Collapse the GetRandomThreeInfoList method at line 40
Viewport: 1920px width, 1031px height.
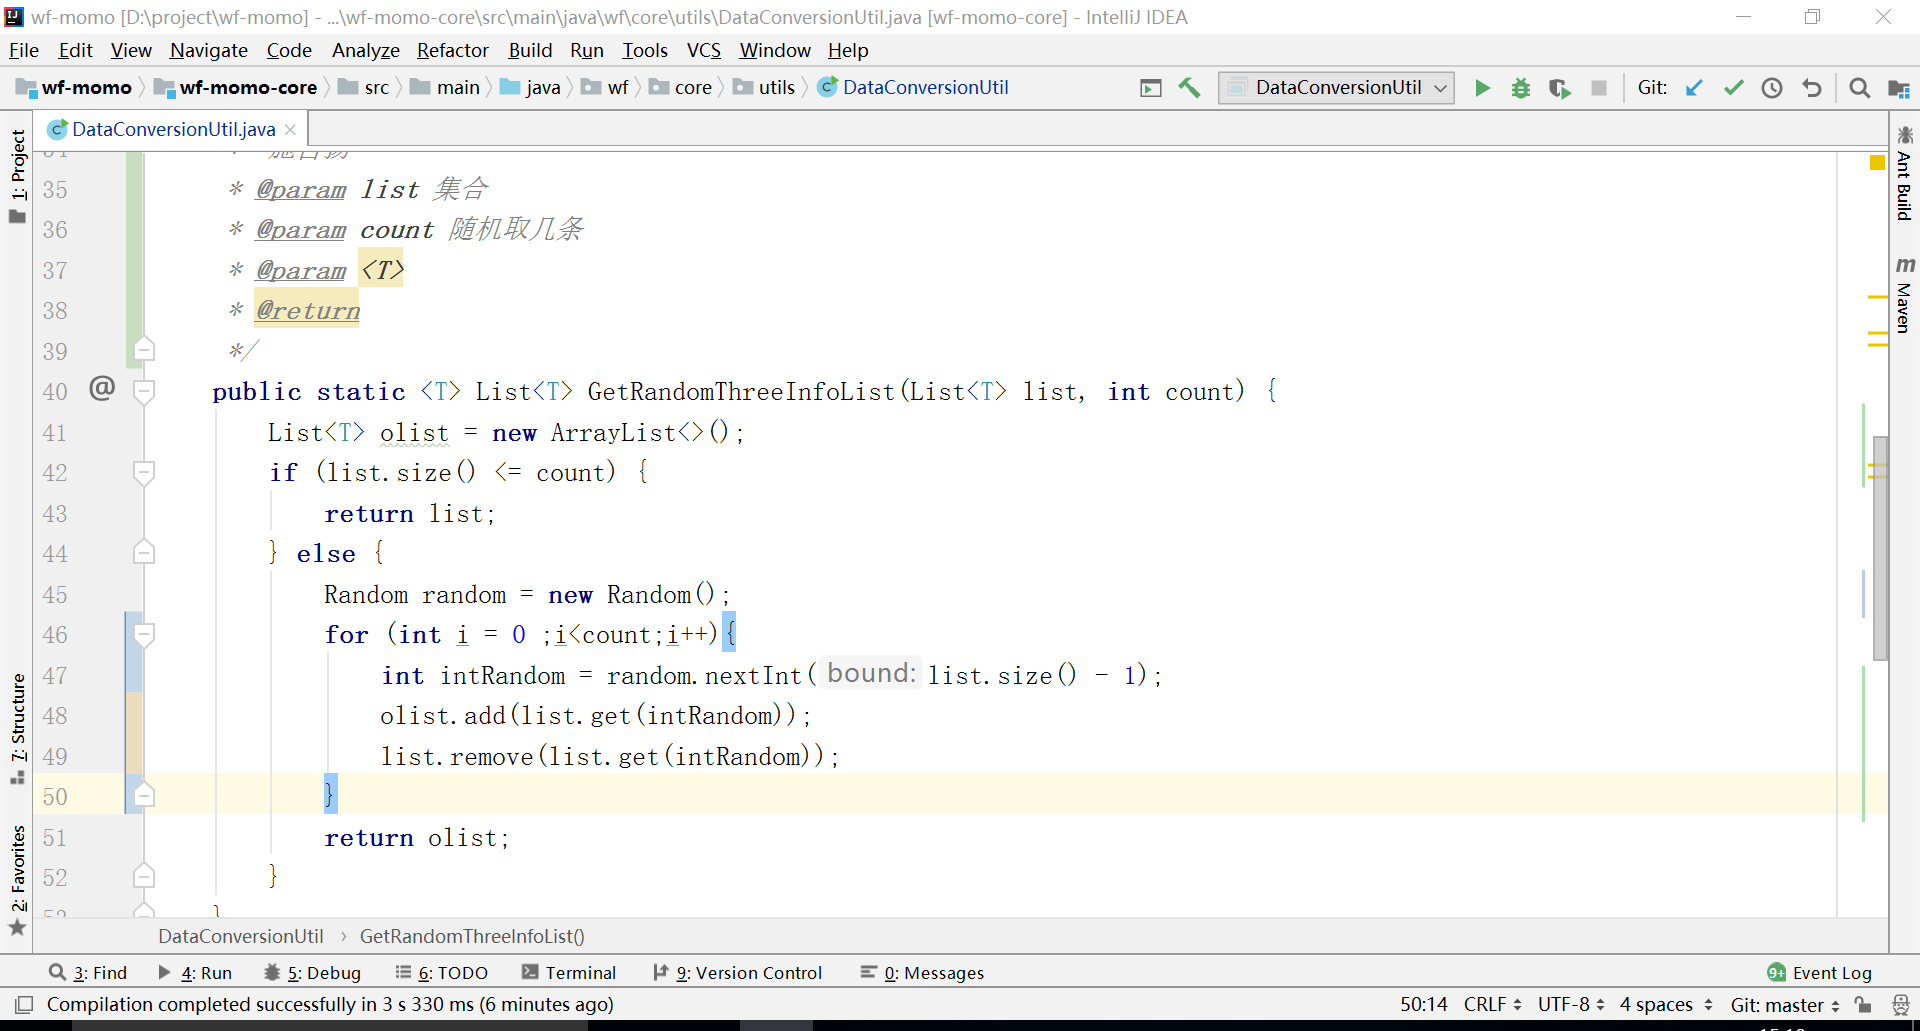(145, 390)
